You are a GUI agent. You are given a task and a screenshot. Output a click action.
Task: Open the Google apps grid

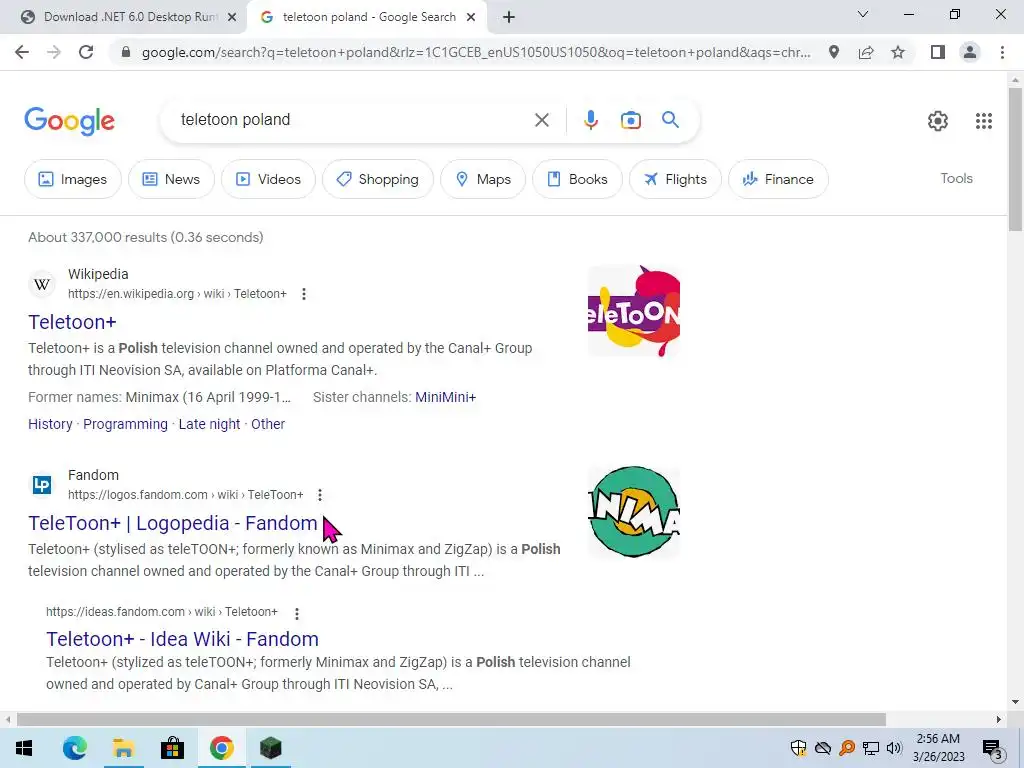(984, 121)
